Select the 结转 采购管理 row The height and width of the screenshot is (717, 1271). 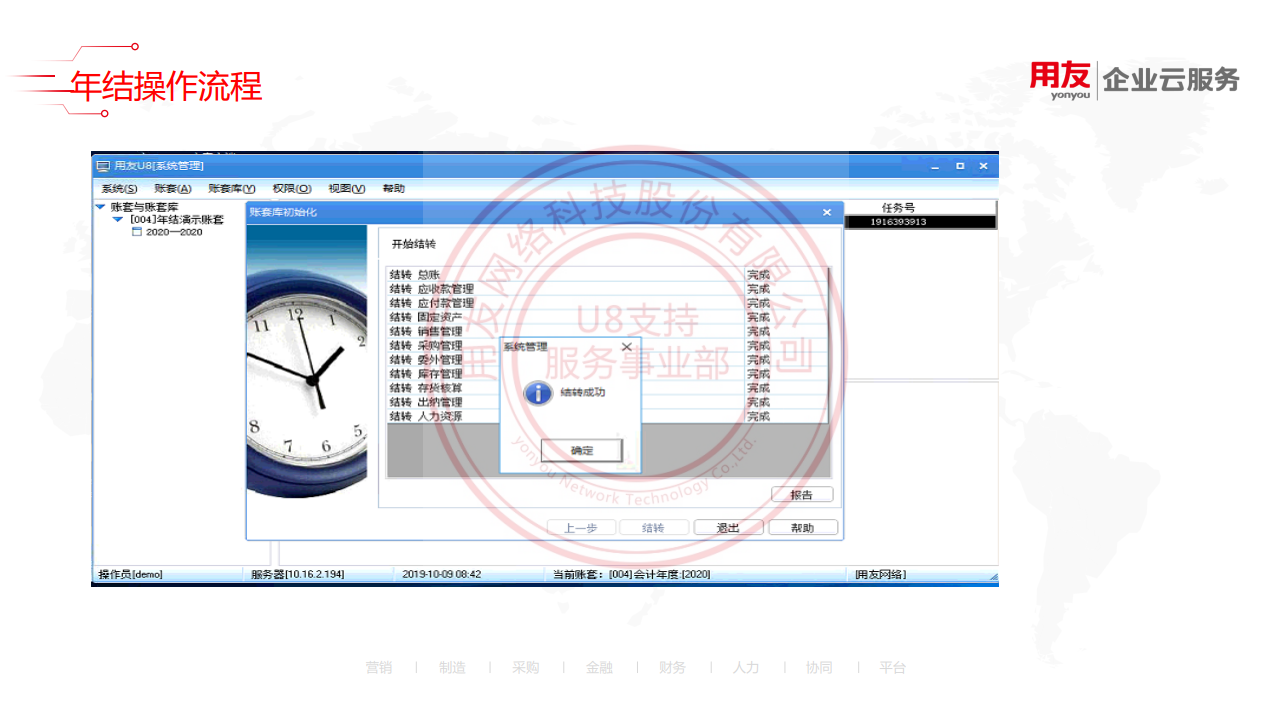tap(608, 345)
